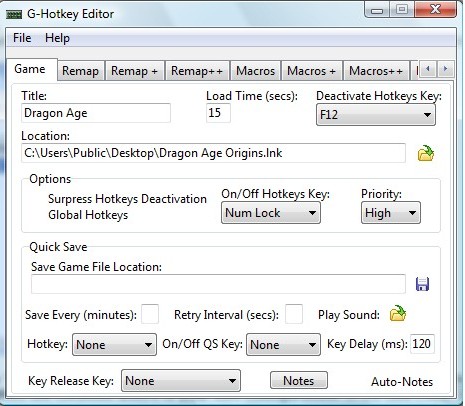Toggle the Auto-Notes option
This screenshot has width=465, height=406.
point(402,382)
